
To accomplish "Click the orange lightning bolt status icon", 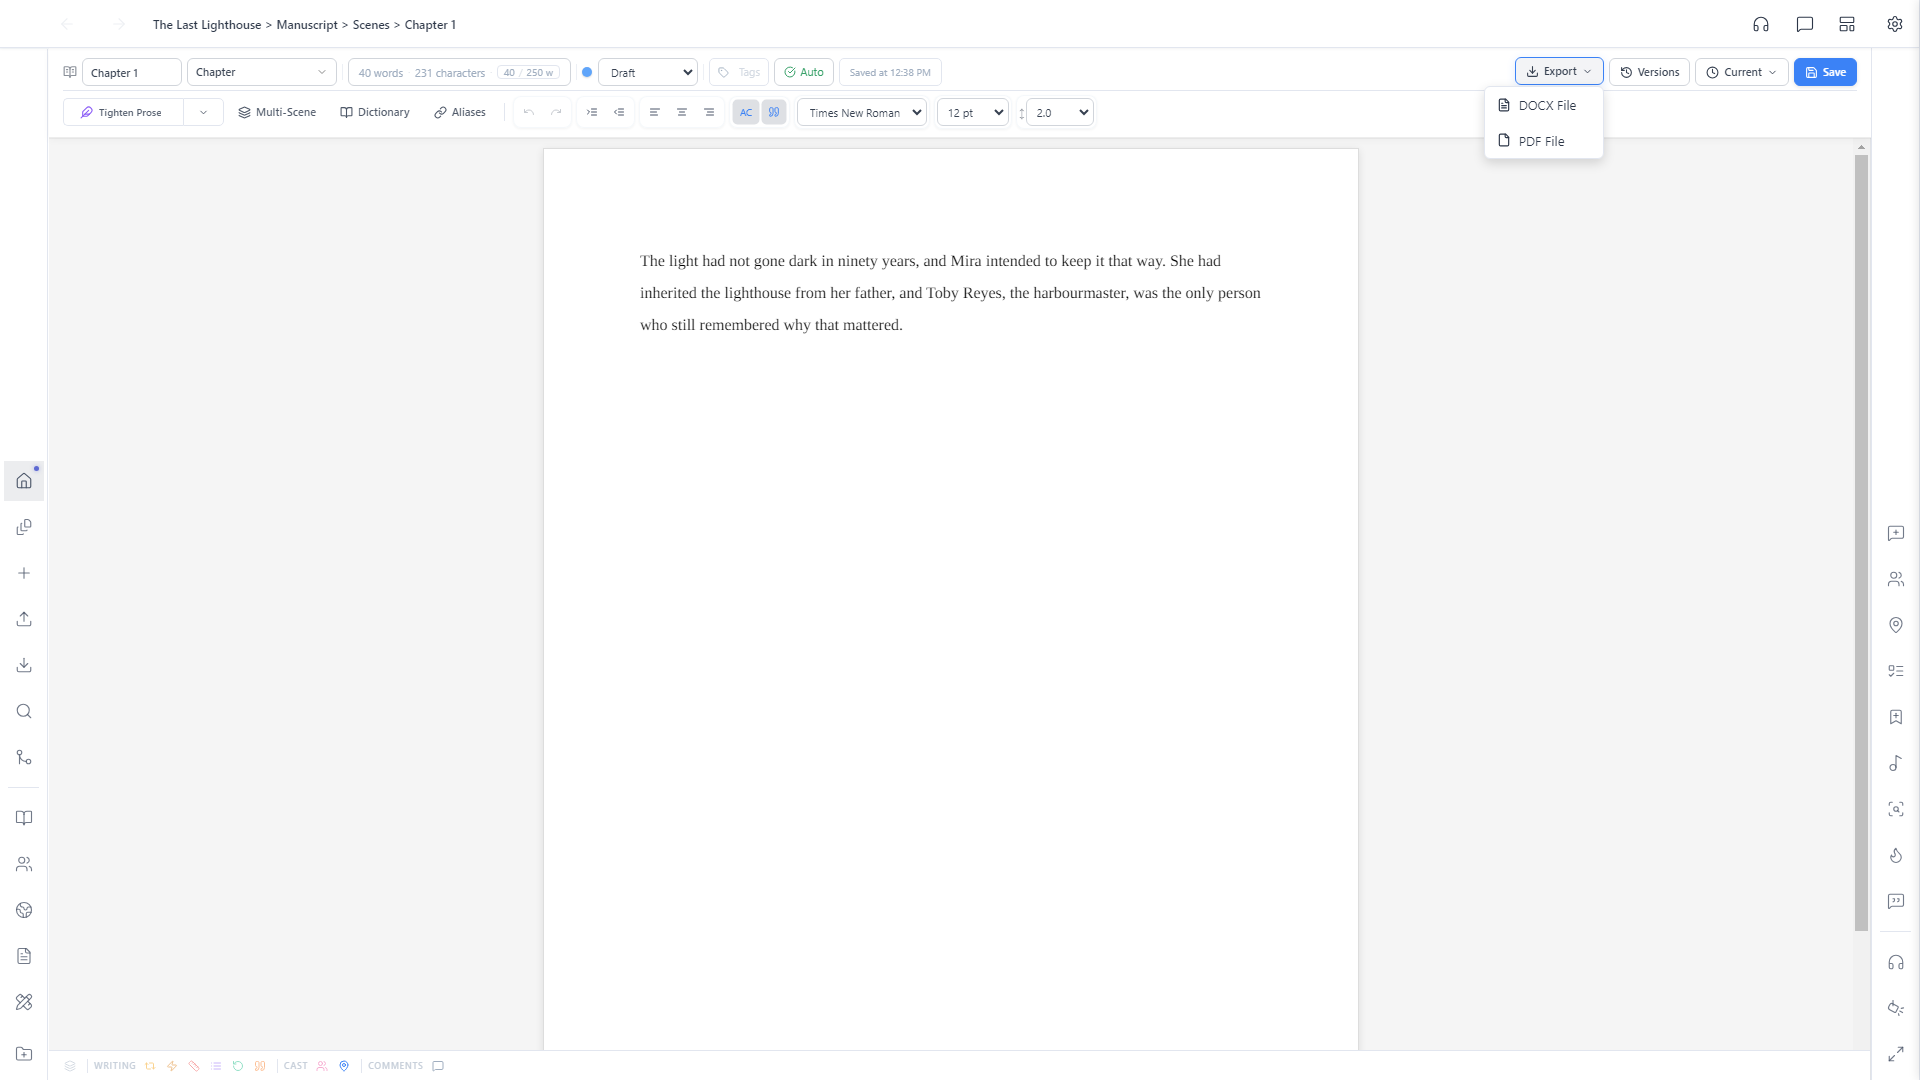I will 172,1066.
